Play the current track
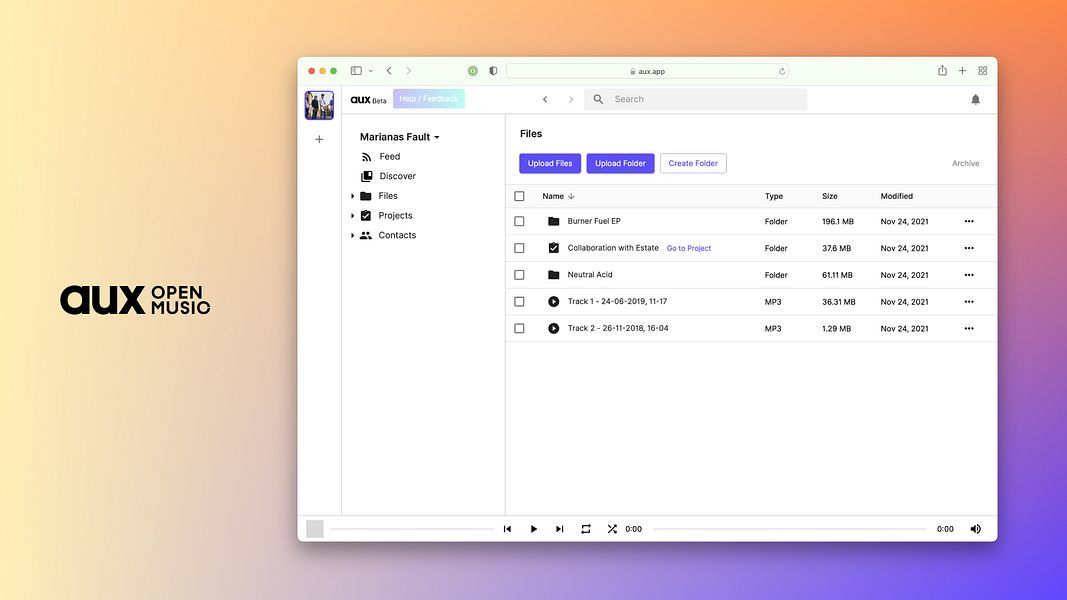The height and width of the screenshot is (600, 1067). click(534, 529)
